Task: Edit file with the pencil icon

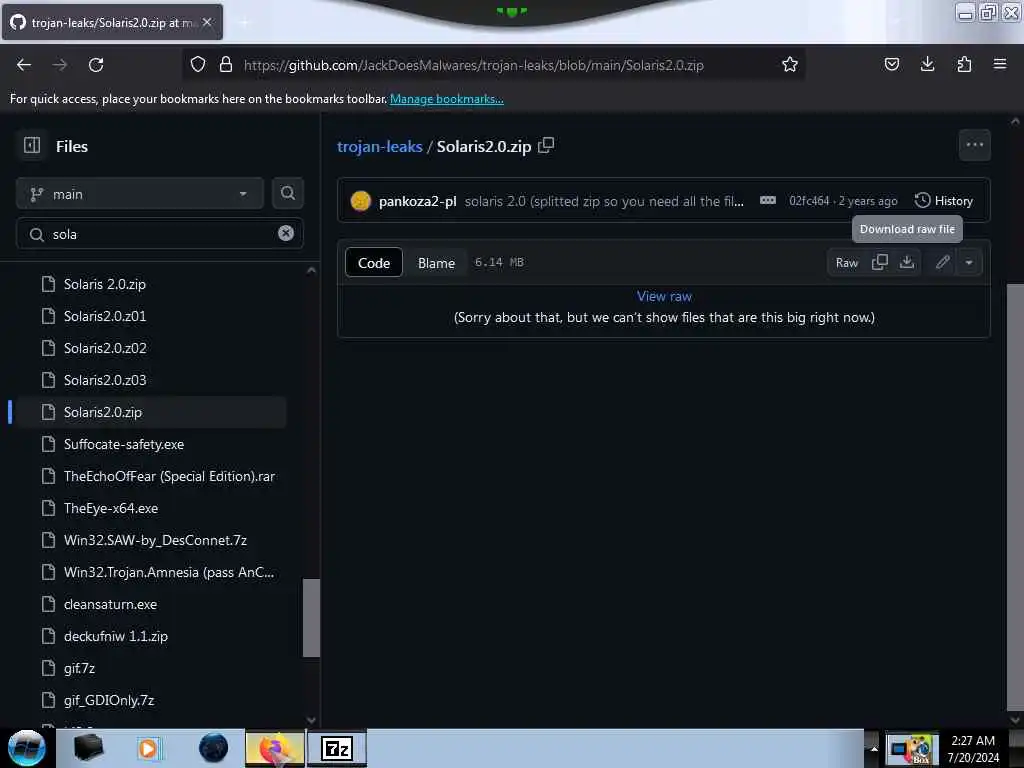Action: click(942, 263)
